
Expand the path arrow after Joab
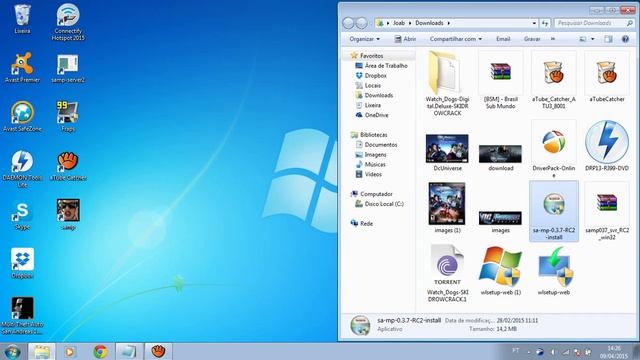coord(410,23)
